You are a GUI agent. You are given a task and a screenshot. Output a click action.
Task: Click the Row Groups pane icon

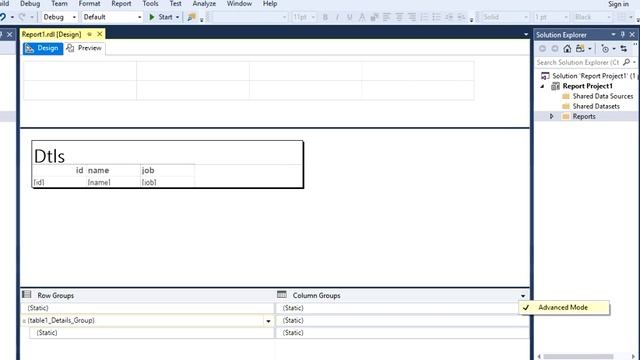(27, 294)
